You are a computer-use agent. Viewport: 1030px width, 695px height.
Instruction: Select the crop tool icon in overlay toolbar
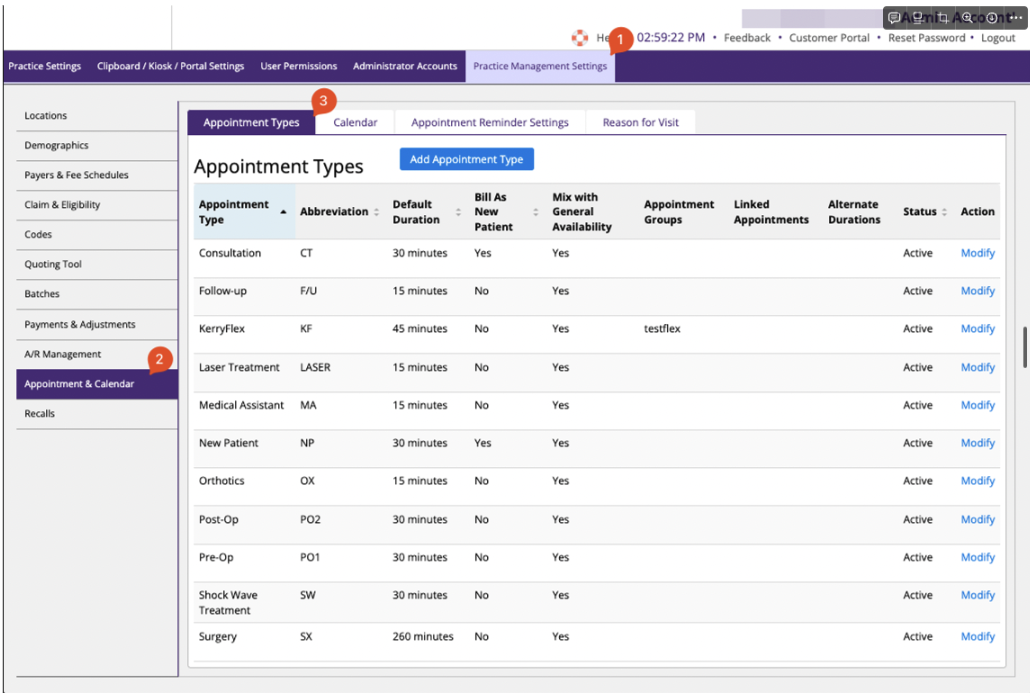click(x=943, y=18)
